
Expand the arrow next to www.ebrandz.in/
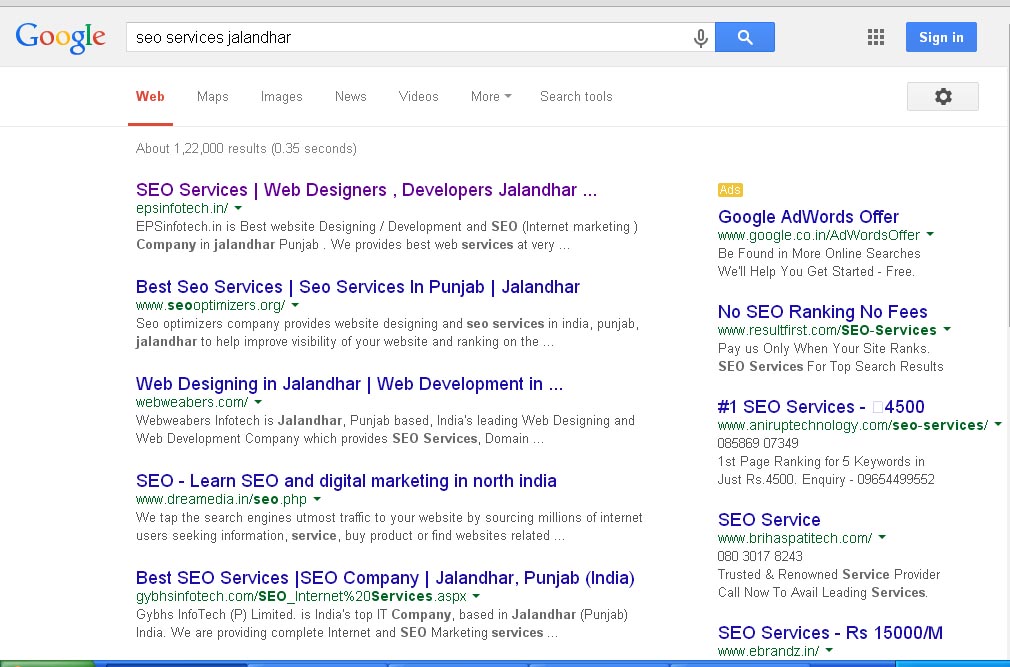click(x=829, y=651)
